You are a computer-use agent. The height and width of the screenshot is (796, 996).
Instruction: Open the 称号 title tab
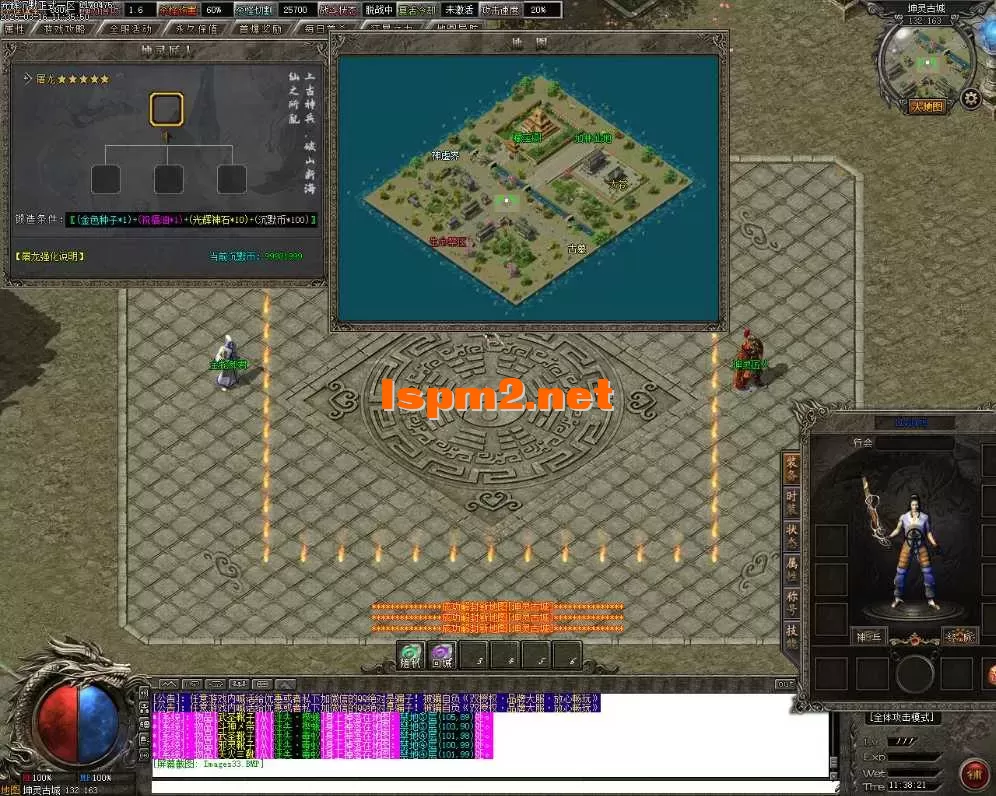[791, 604]
